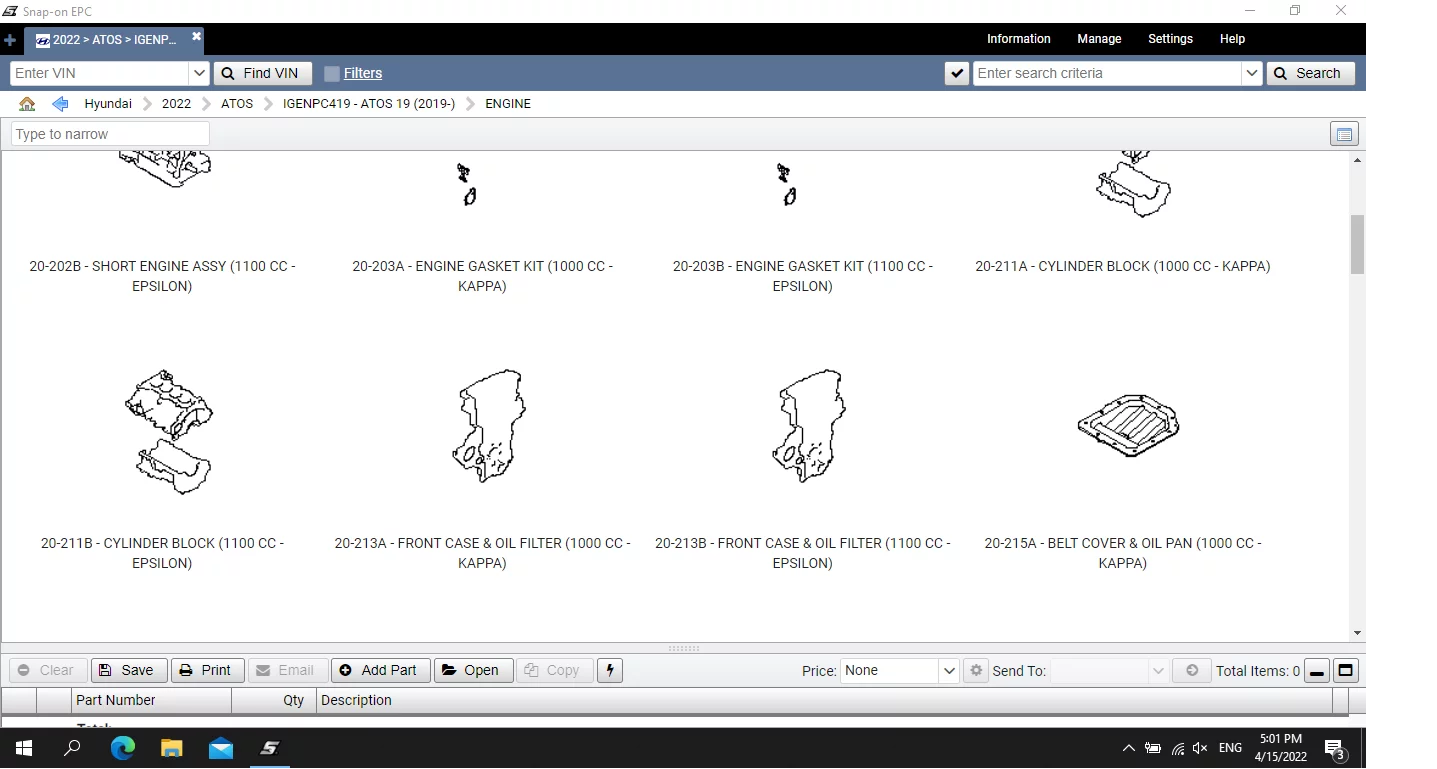Click the Add Part button

point(380,670)
